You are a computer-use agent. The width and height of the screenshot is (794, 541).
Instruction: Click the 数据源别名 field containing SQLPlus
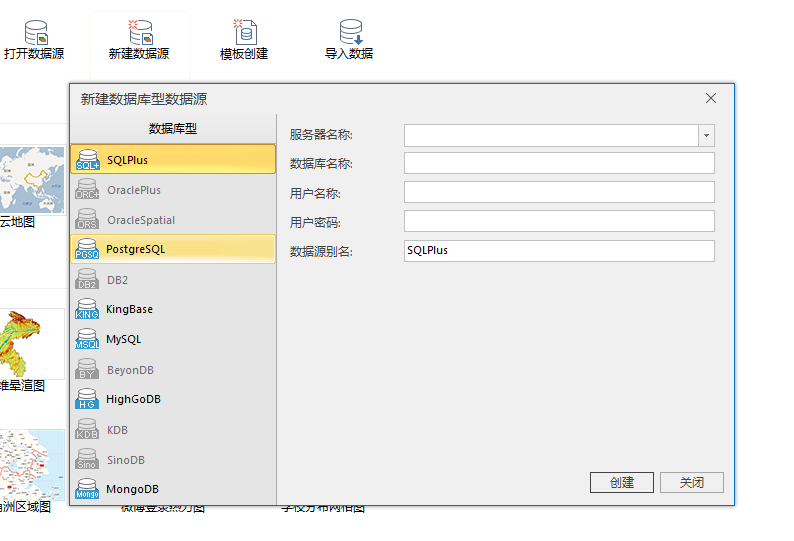pos(559,251)
